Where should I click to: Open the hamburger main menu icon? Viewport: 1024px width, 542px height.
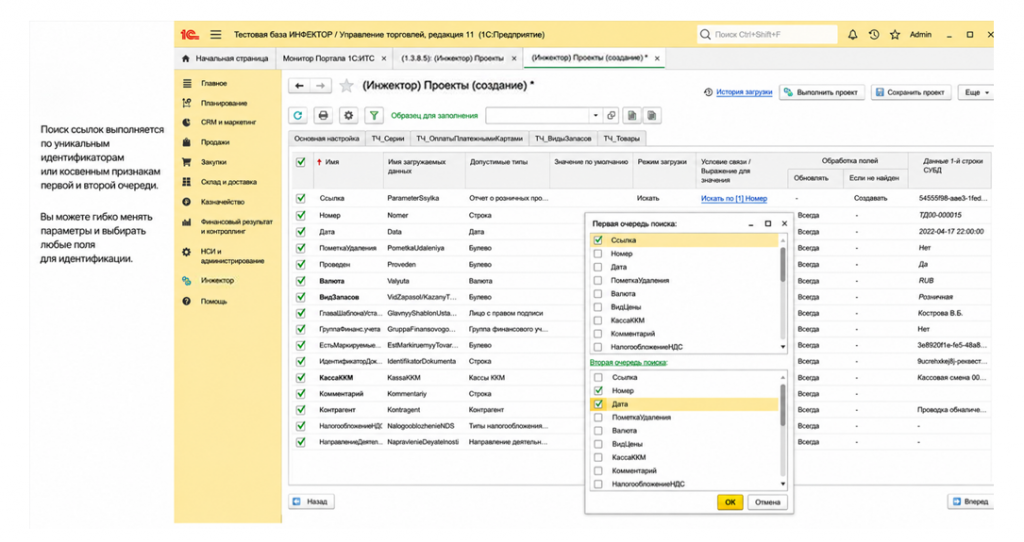coord(216,35)
